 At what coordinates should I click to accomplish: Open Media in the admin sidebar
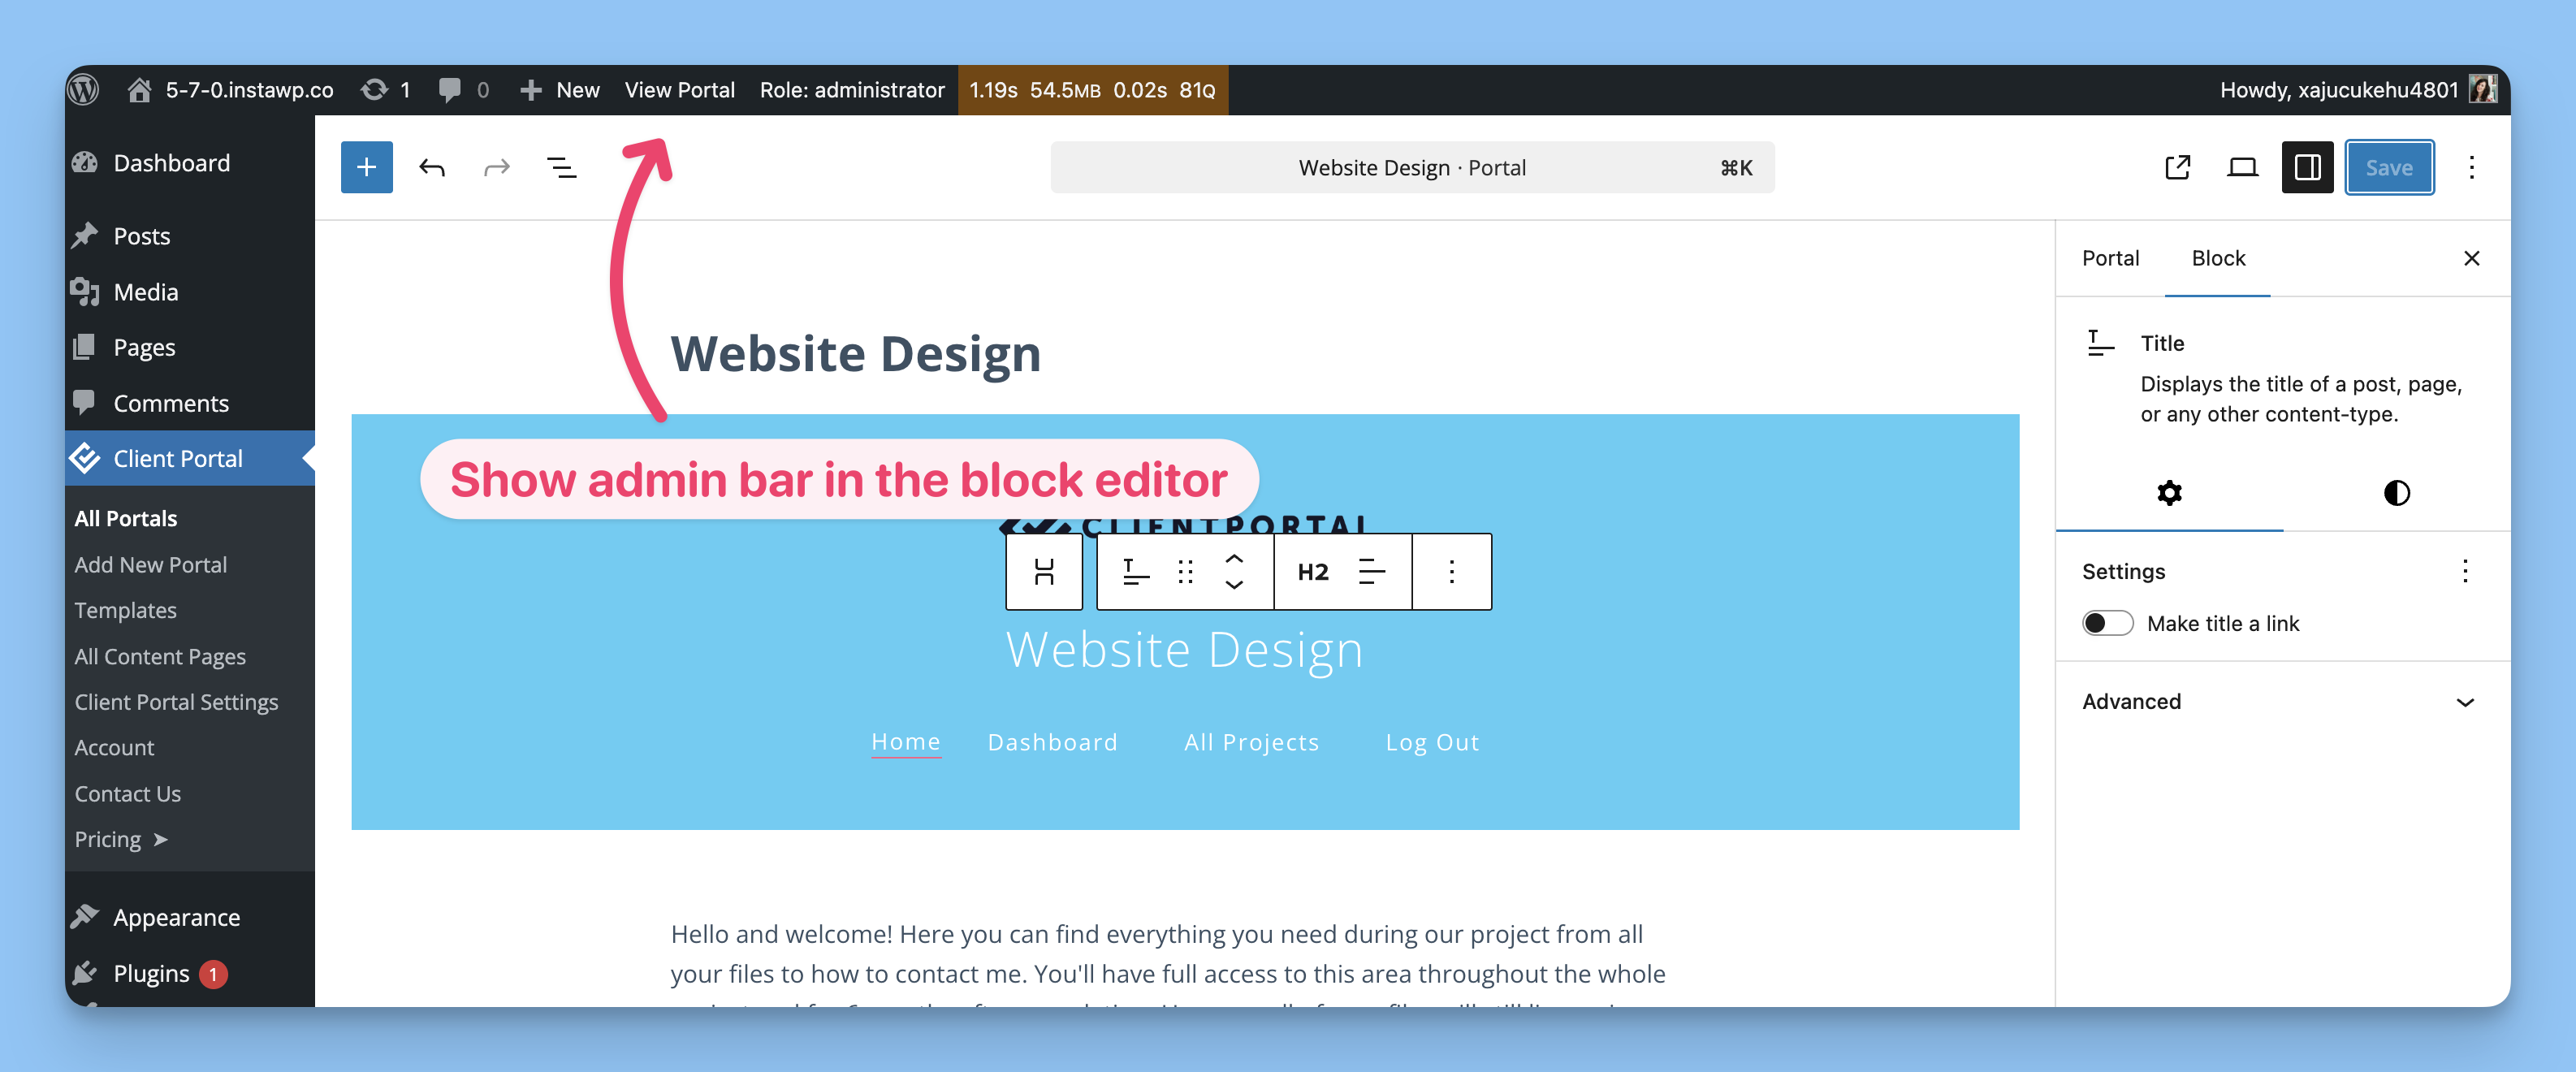(x=189, y=292)
